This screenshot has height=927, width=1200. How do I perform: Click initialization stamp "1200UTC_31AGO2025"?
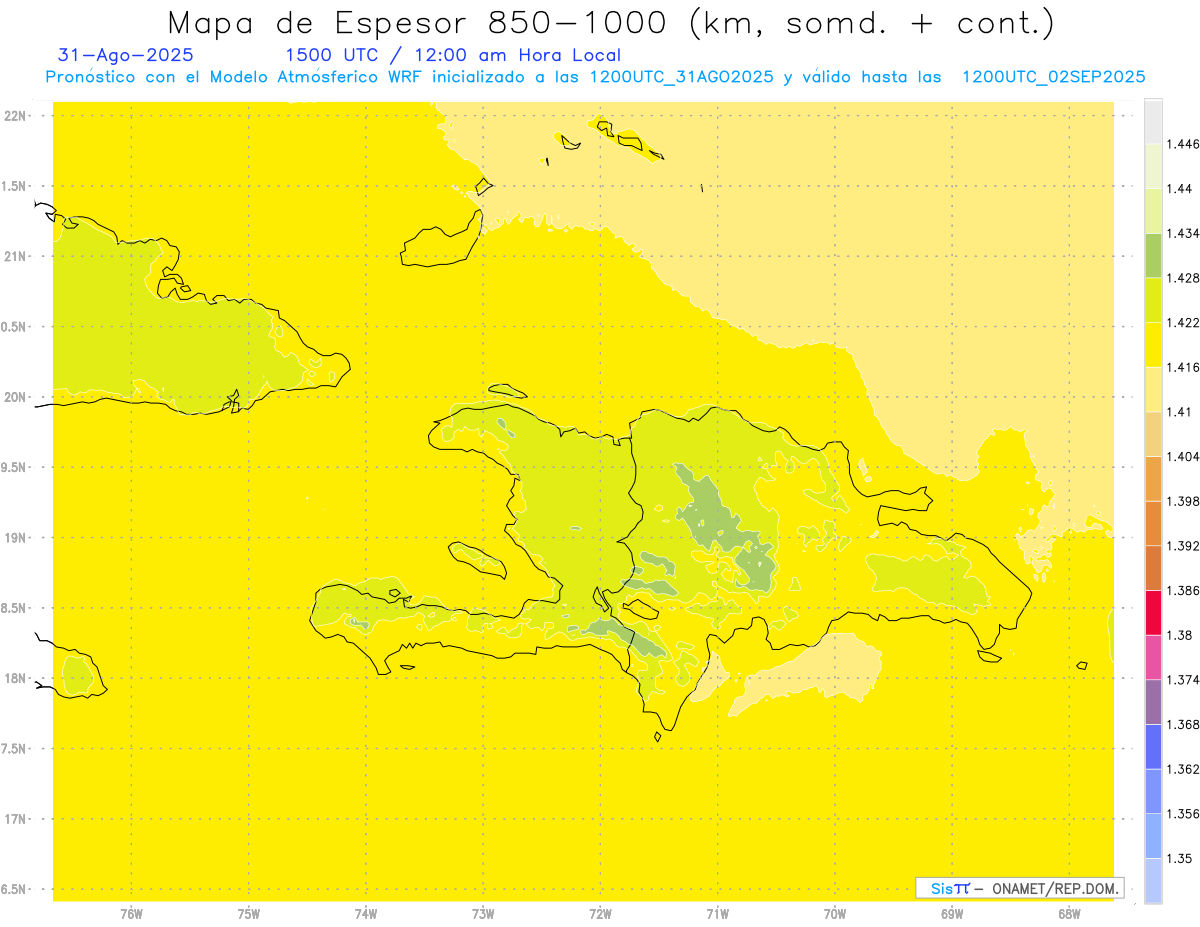(681, 77)
